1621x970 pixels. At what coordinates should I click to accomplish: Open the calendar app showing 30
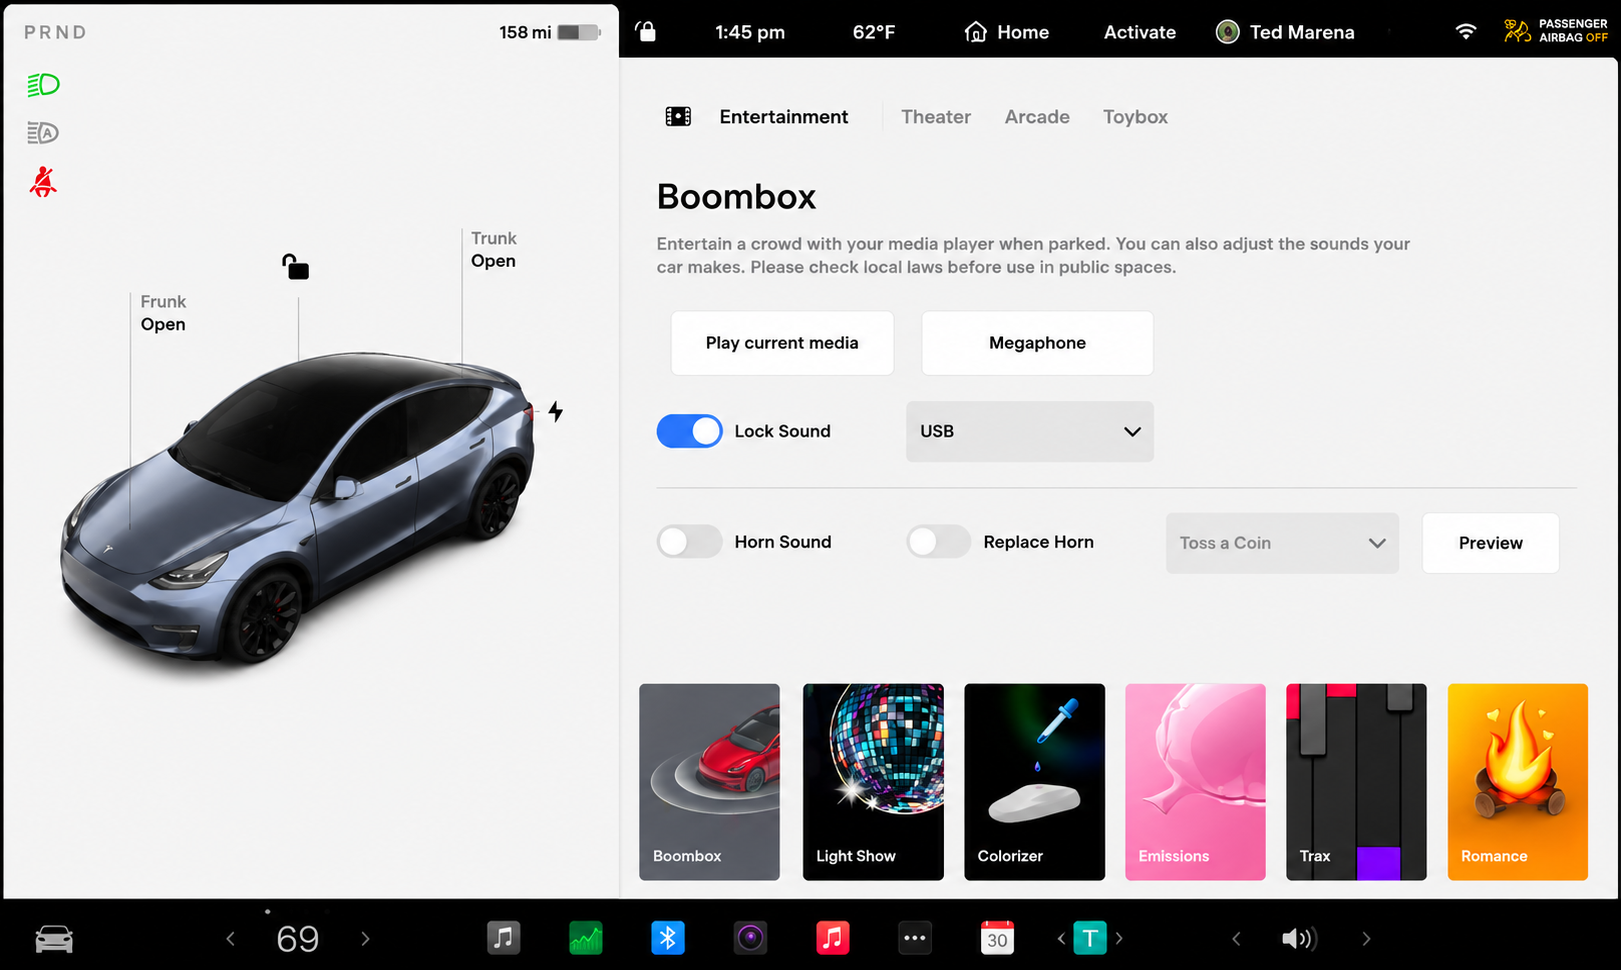[x=997, y=938]
